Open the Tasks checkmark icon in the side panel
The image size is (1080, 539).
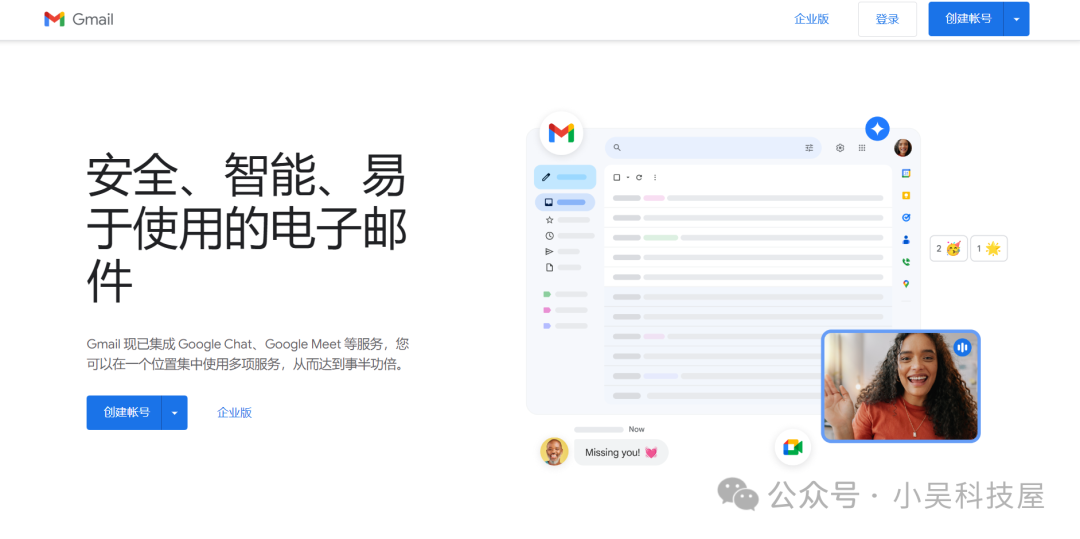906,218
